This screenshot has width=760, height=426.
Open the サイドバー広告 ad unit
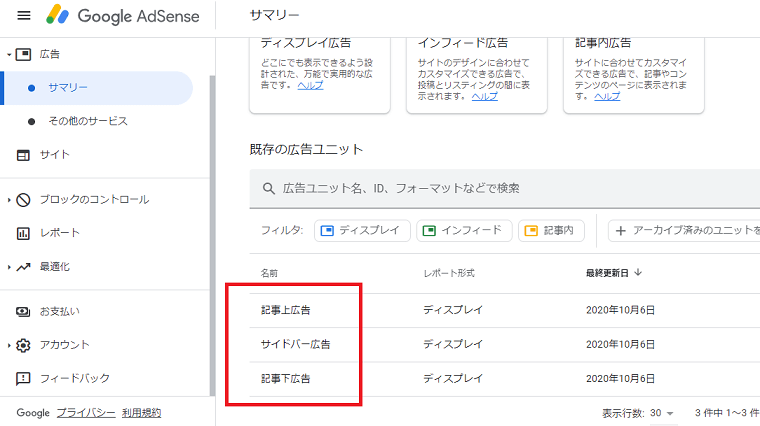point(295,344)
